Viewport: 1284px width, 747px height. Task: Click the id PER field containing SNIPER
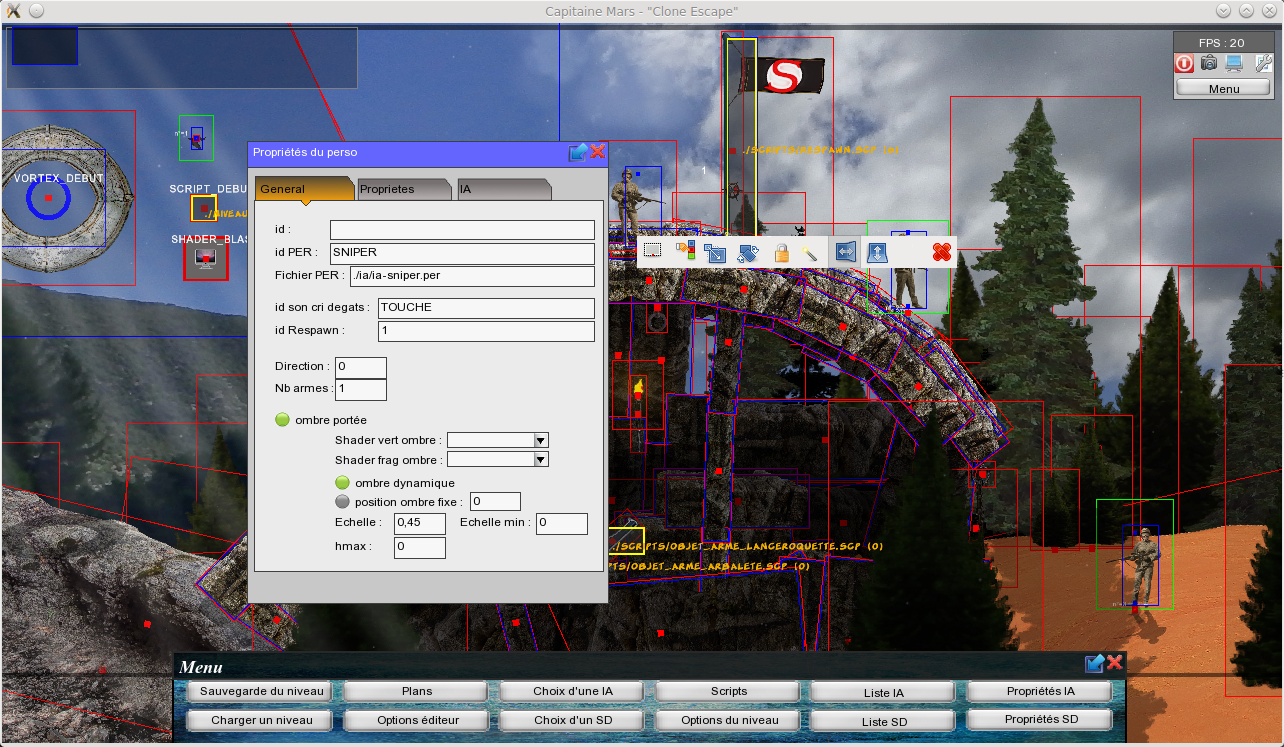[461, 252]
